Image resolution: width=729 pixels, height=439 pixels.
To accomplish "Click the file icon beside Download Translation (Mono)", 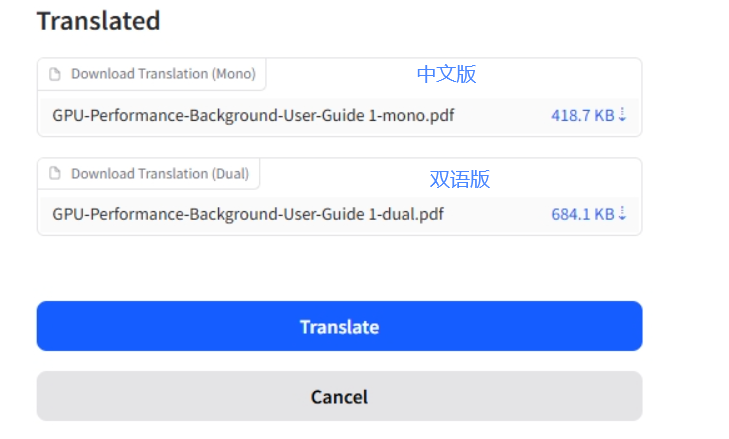I will (x=56, y=74).
